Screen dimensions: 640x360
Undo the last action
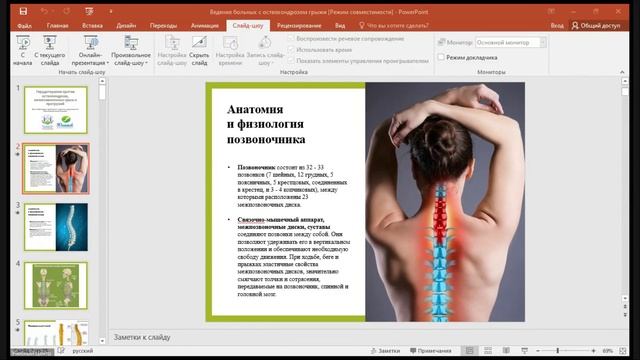pos(44,11)
